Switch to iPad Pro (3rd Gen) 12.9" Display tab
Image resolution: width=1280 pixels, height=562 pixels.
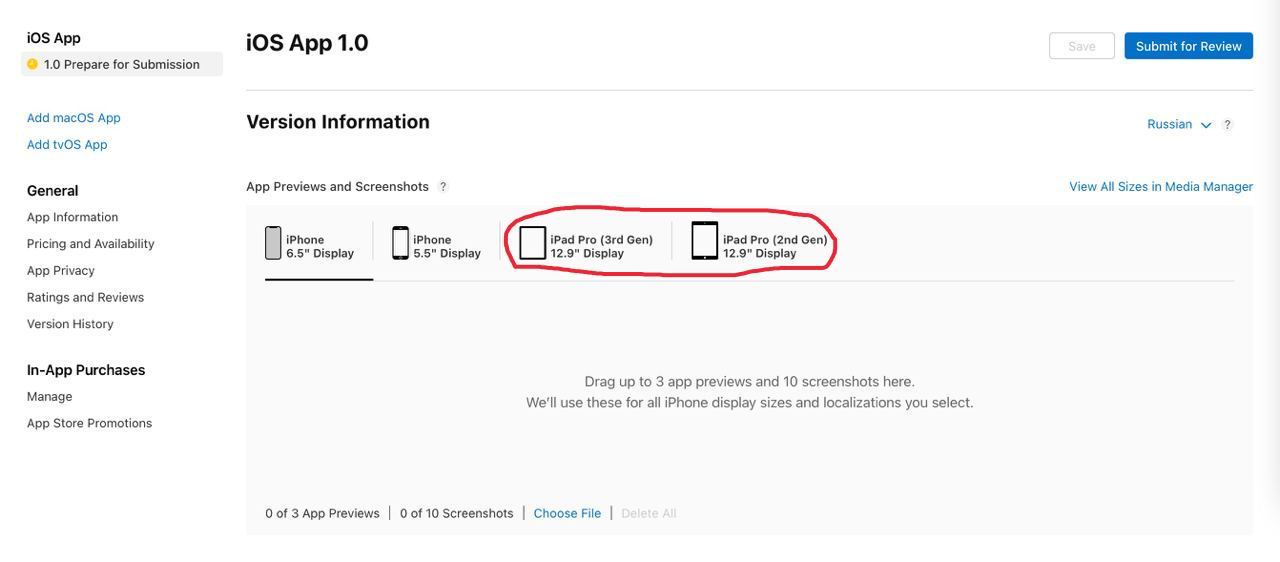(x=601, y=246)
